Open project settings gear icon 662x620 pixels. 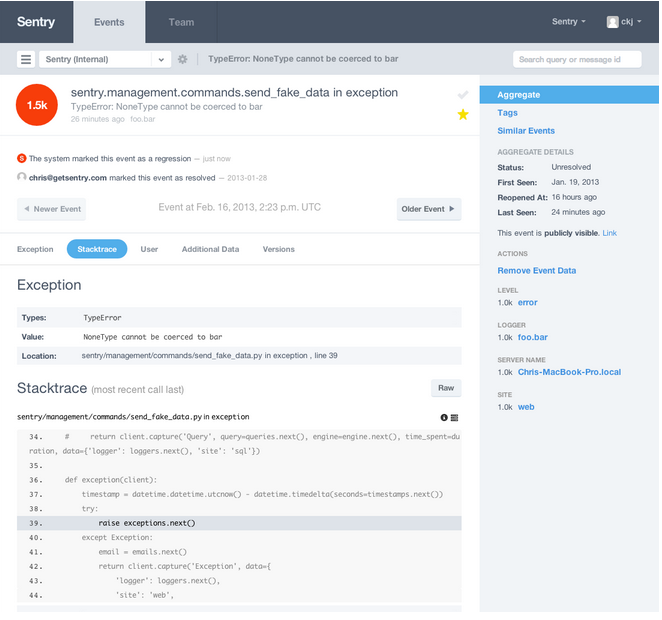(182, 60)
